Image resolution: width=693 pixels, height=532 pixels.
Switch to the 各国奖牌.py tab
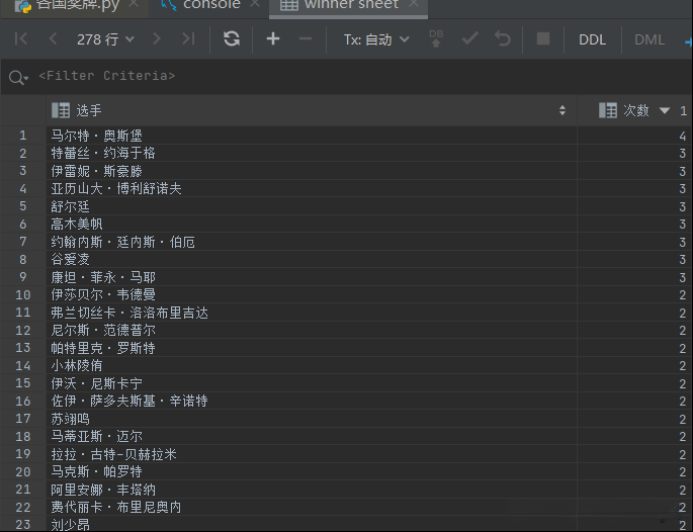point(77,5)
